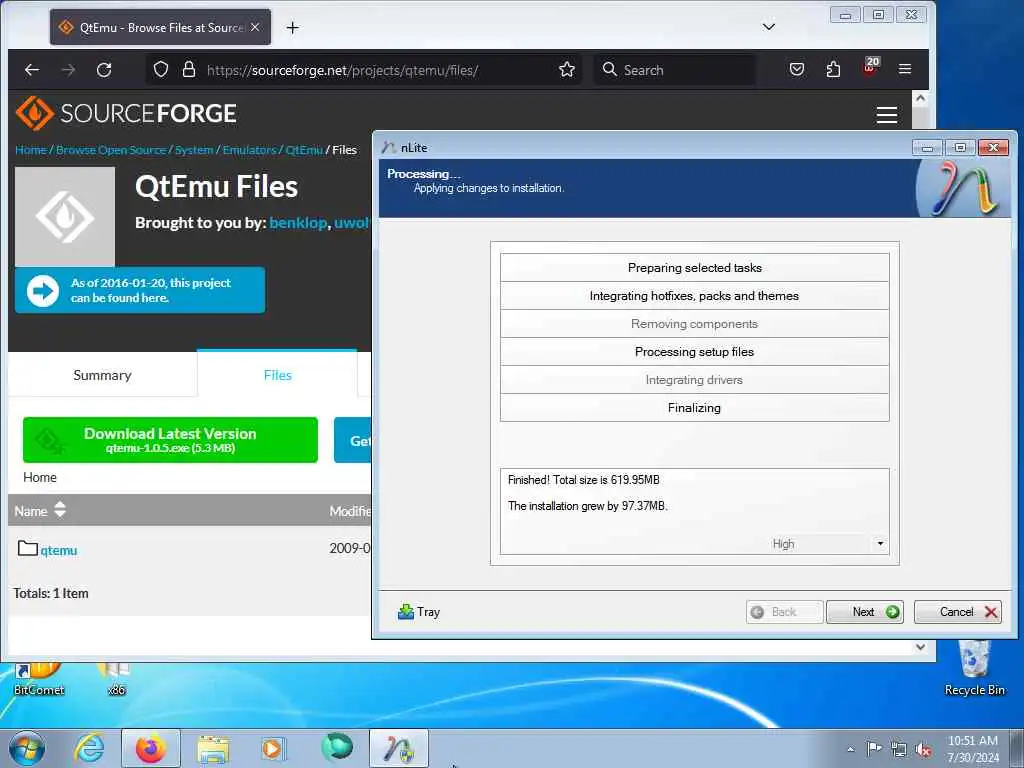The image size is (1024, 768).
Task: Open the Windows Start menu
Action: 27,748
